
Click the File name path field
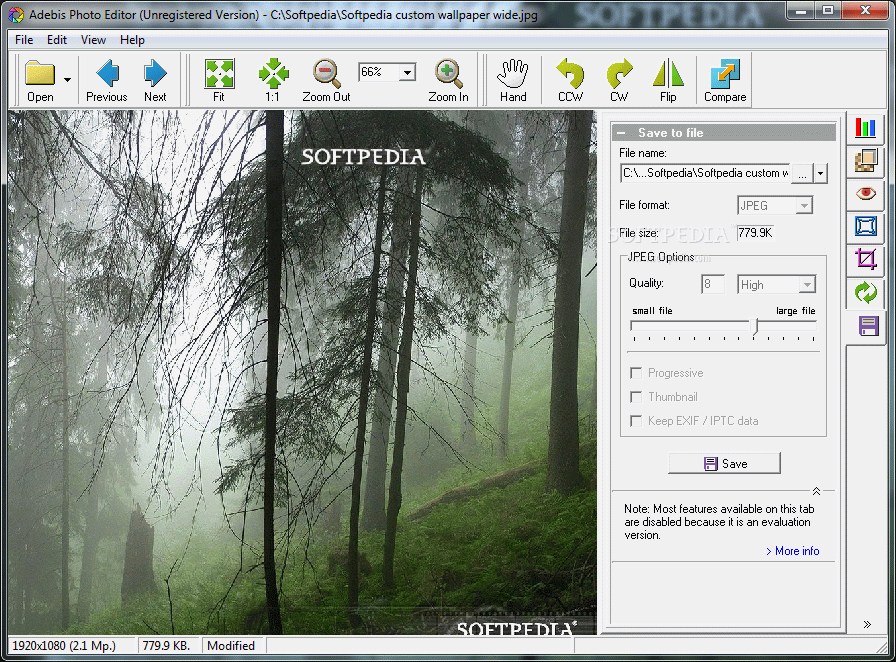705,173
